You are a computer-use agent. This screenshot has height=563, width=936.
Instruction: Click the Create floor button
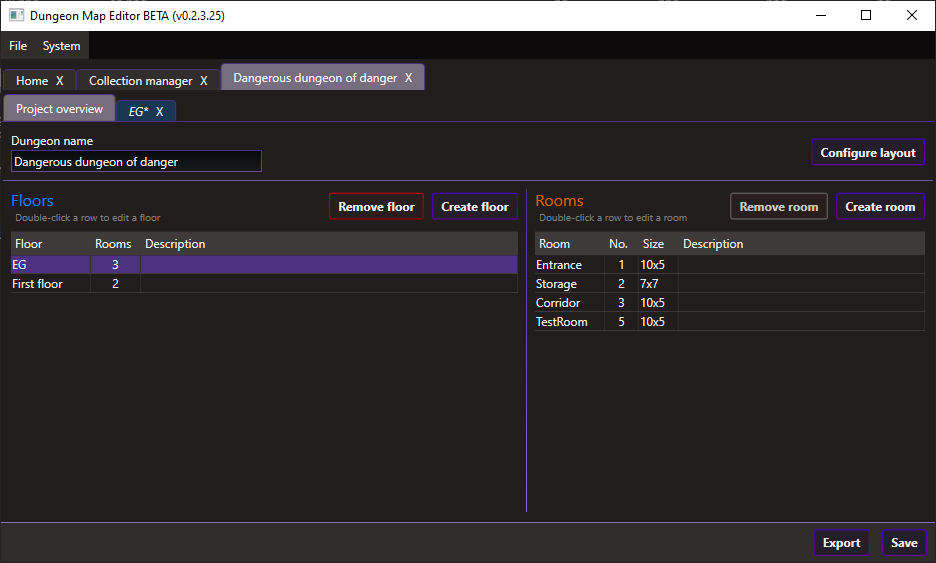pyautogui.click(x=475, y=207)
